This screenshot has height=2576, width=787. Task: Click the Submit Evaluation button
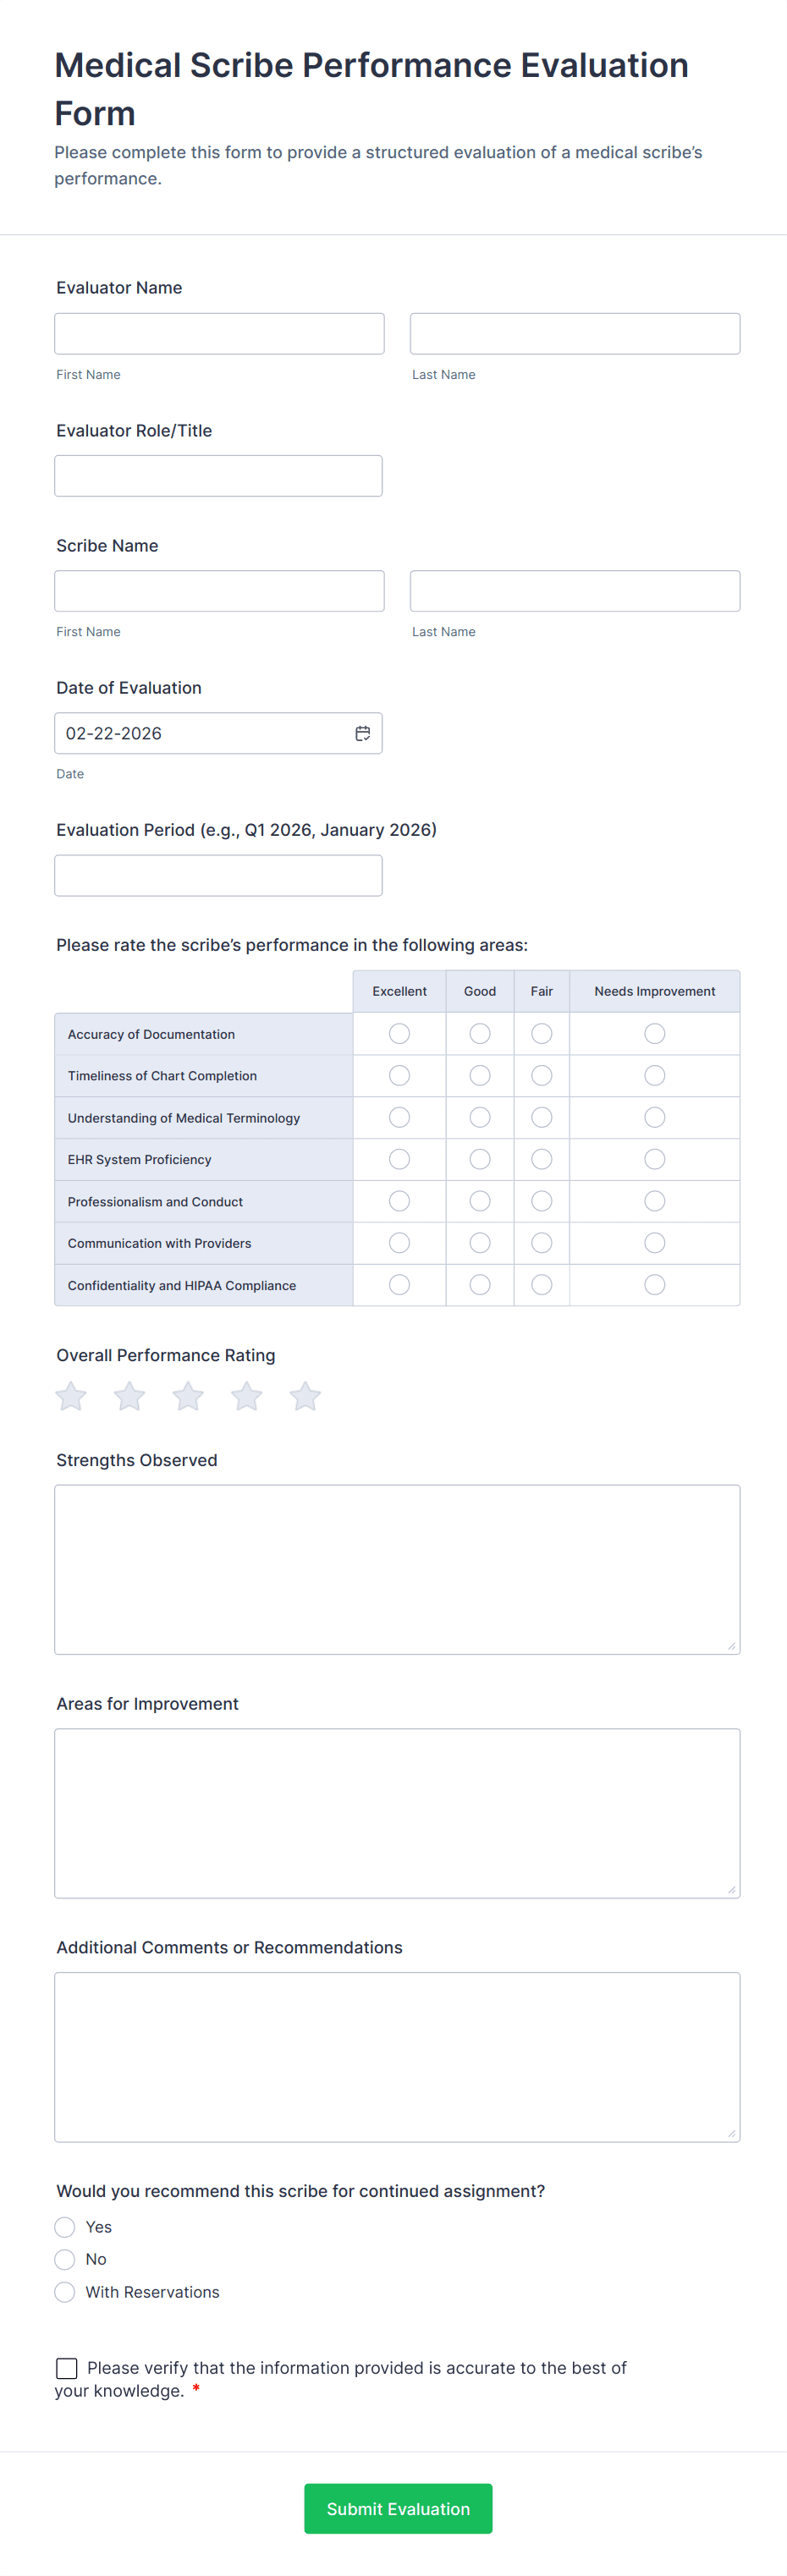tap(398, 2508)
